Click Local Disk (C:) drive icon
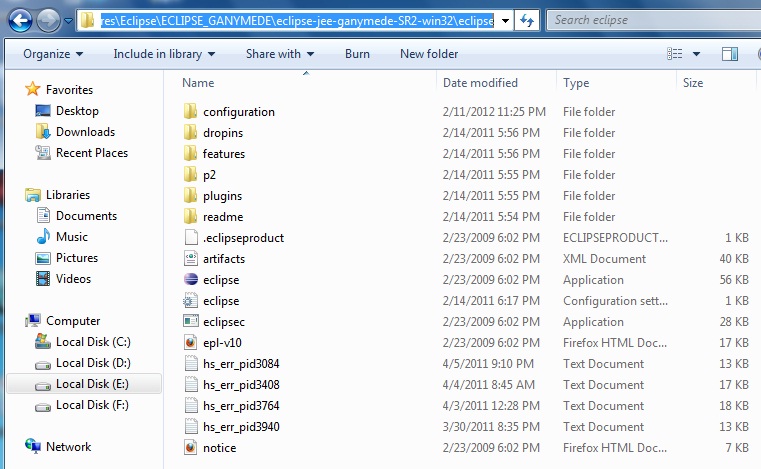 coord(43,342)
